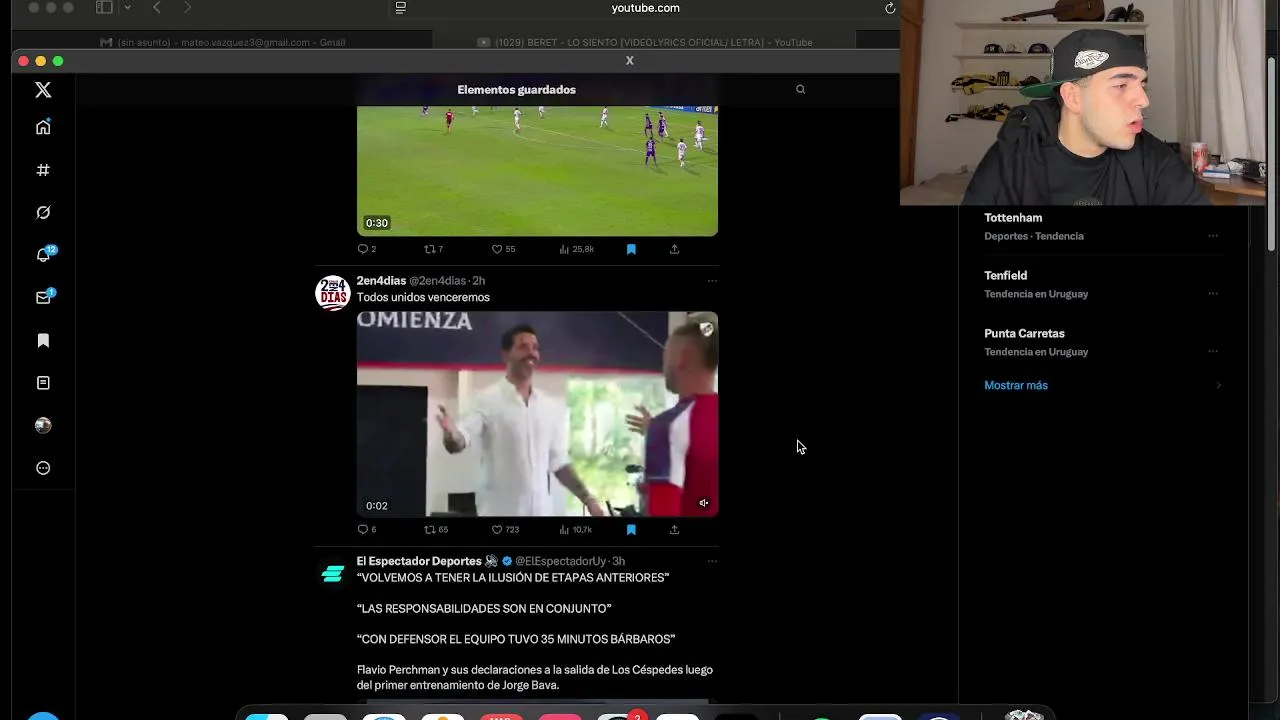Open Bookmarks icon in X sidebar
Viewport: 1280px width, 720px height.
coord(43,340)
